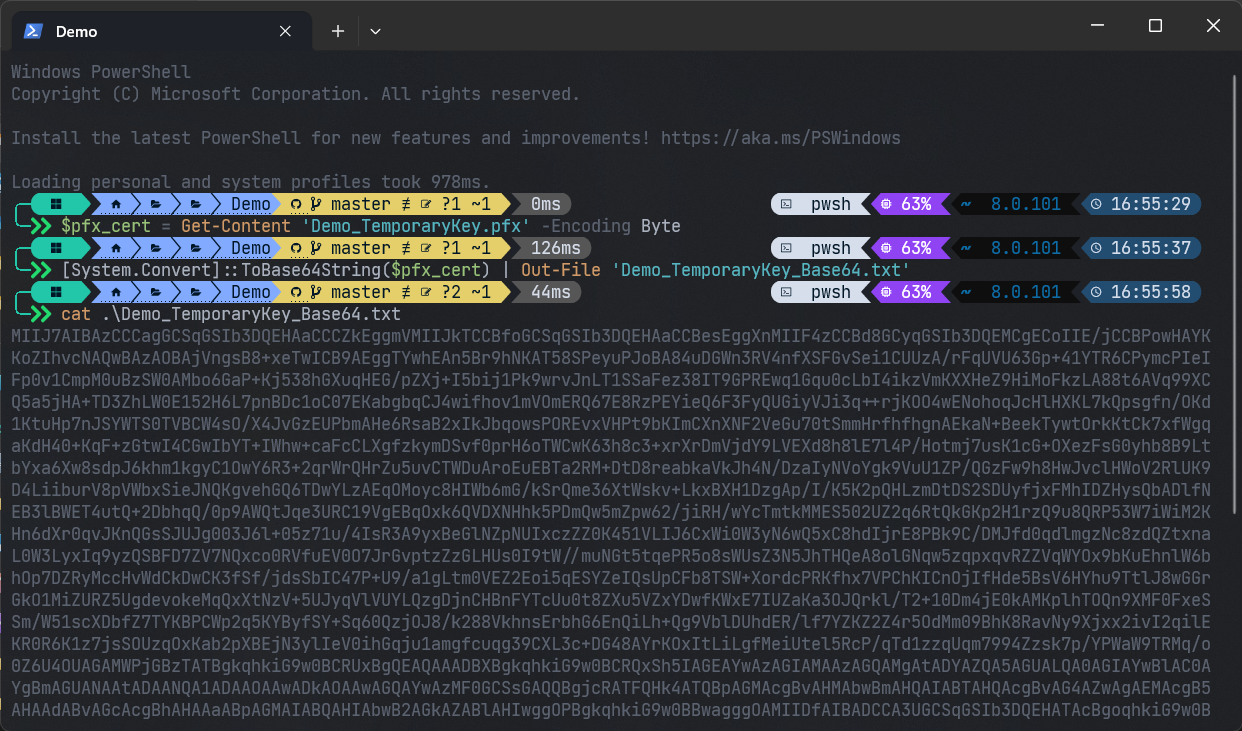Viewport: 1242px width, 731px height.
Task: Click the clock icon beside 16:55:58
Action: click(x=1096, y=292)
